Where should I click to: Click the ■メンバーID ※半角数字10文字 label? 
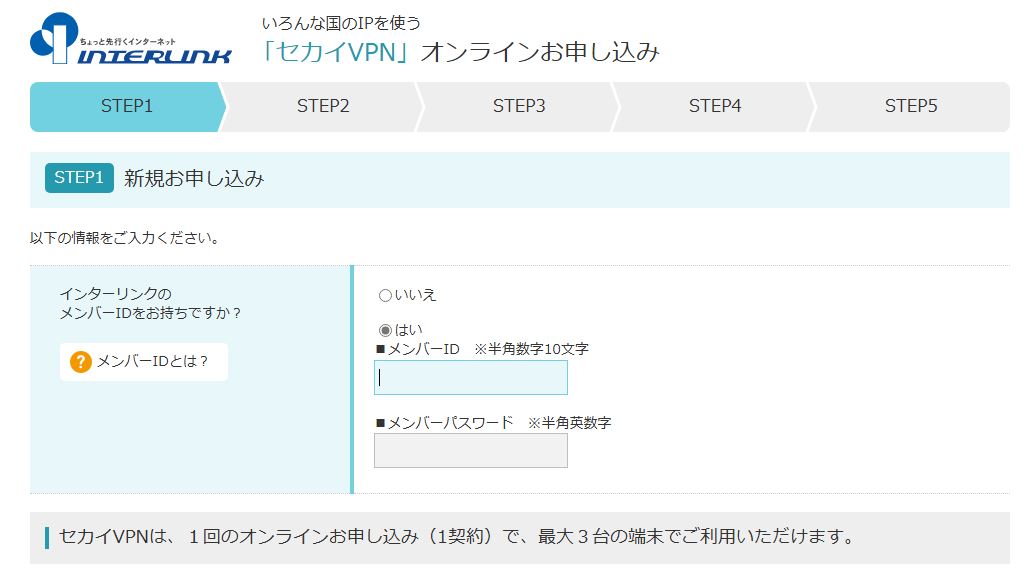[x=482, y=349]
